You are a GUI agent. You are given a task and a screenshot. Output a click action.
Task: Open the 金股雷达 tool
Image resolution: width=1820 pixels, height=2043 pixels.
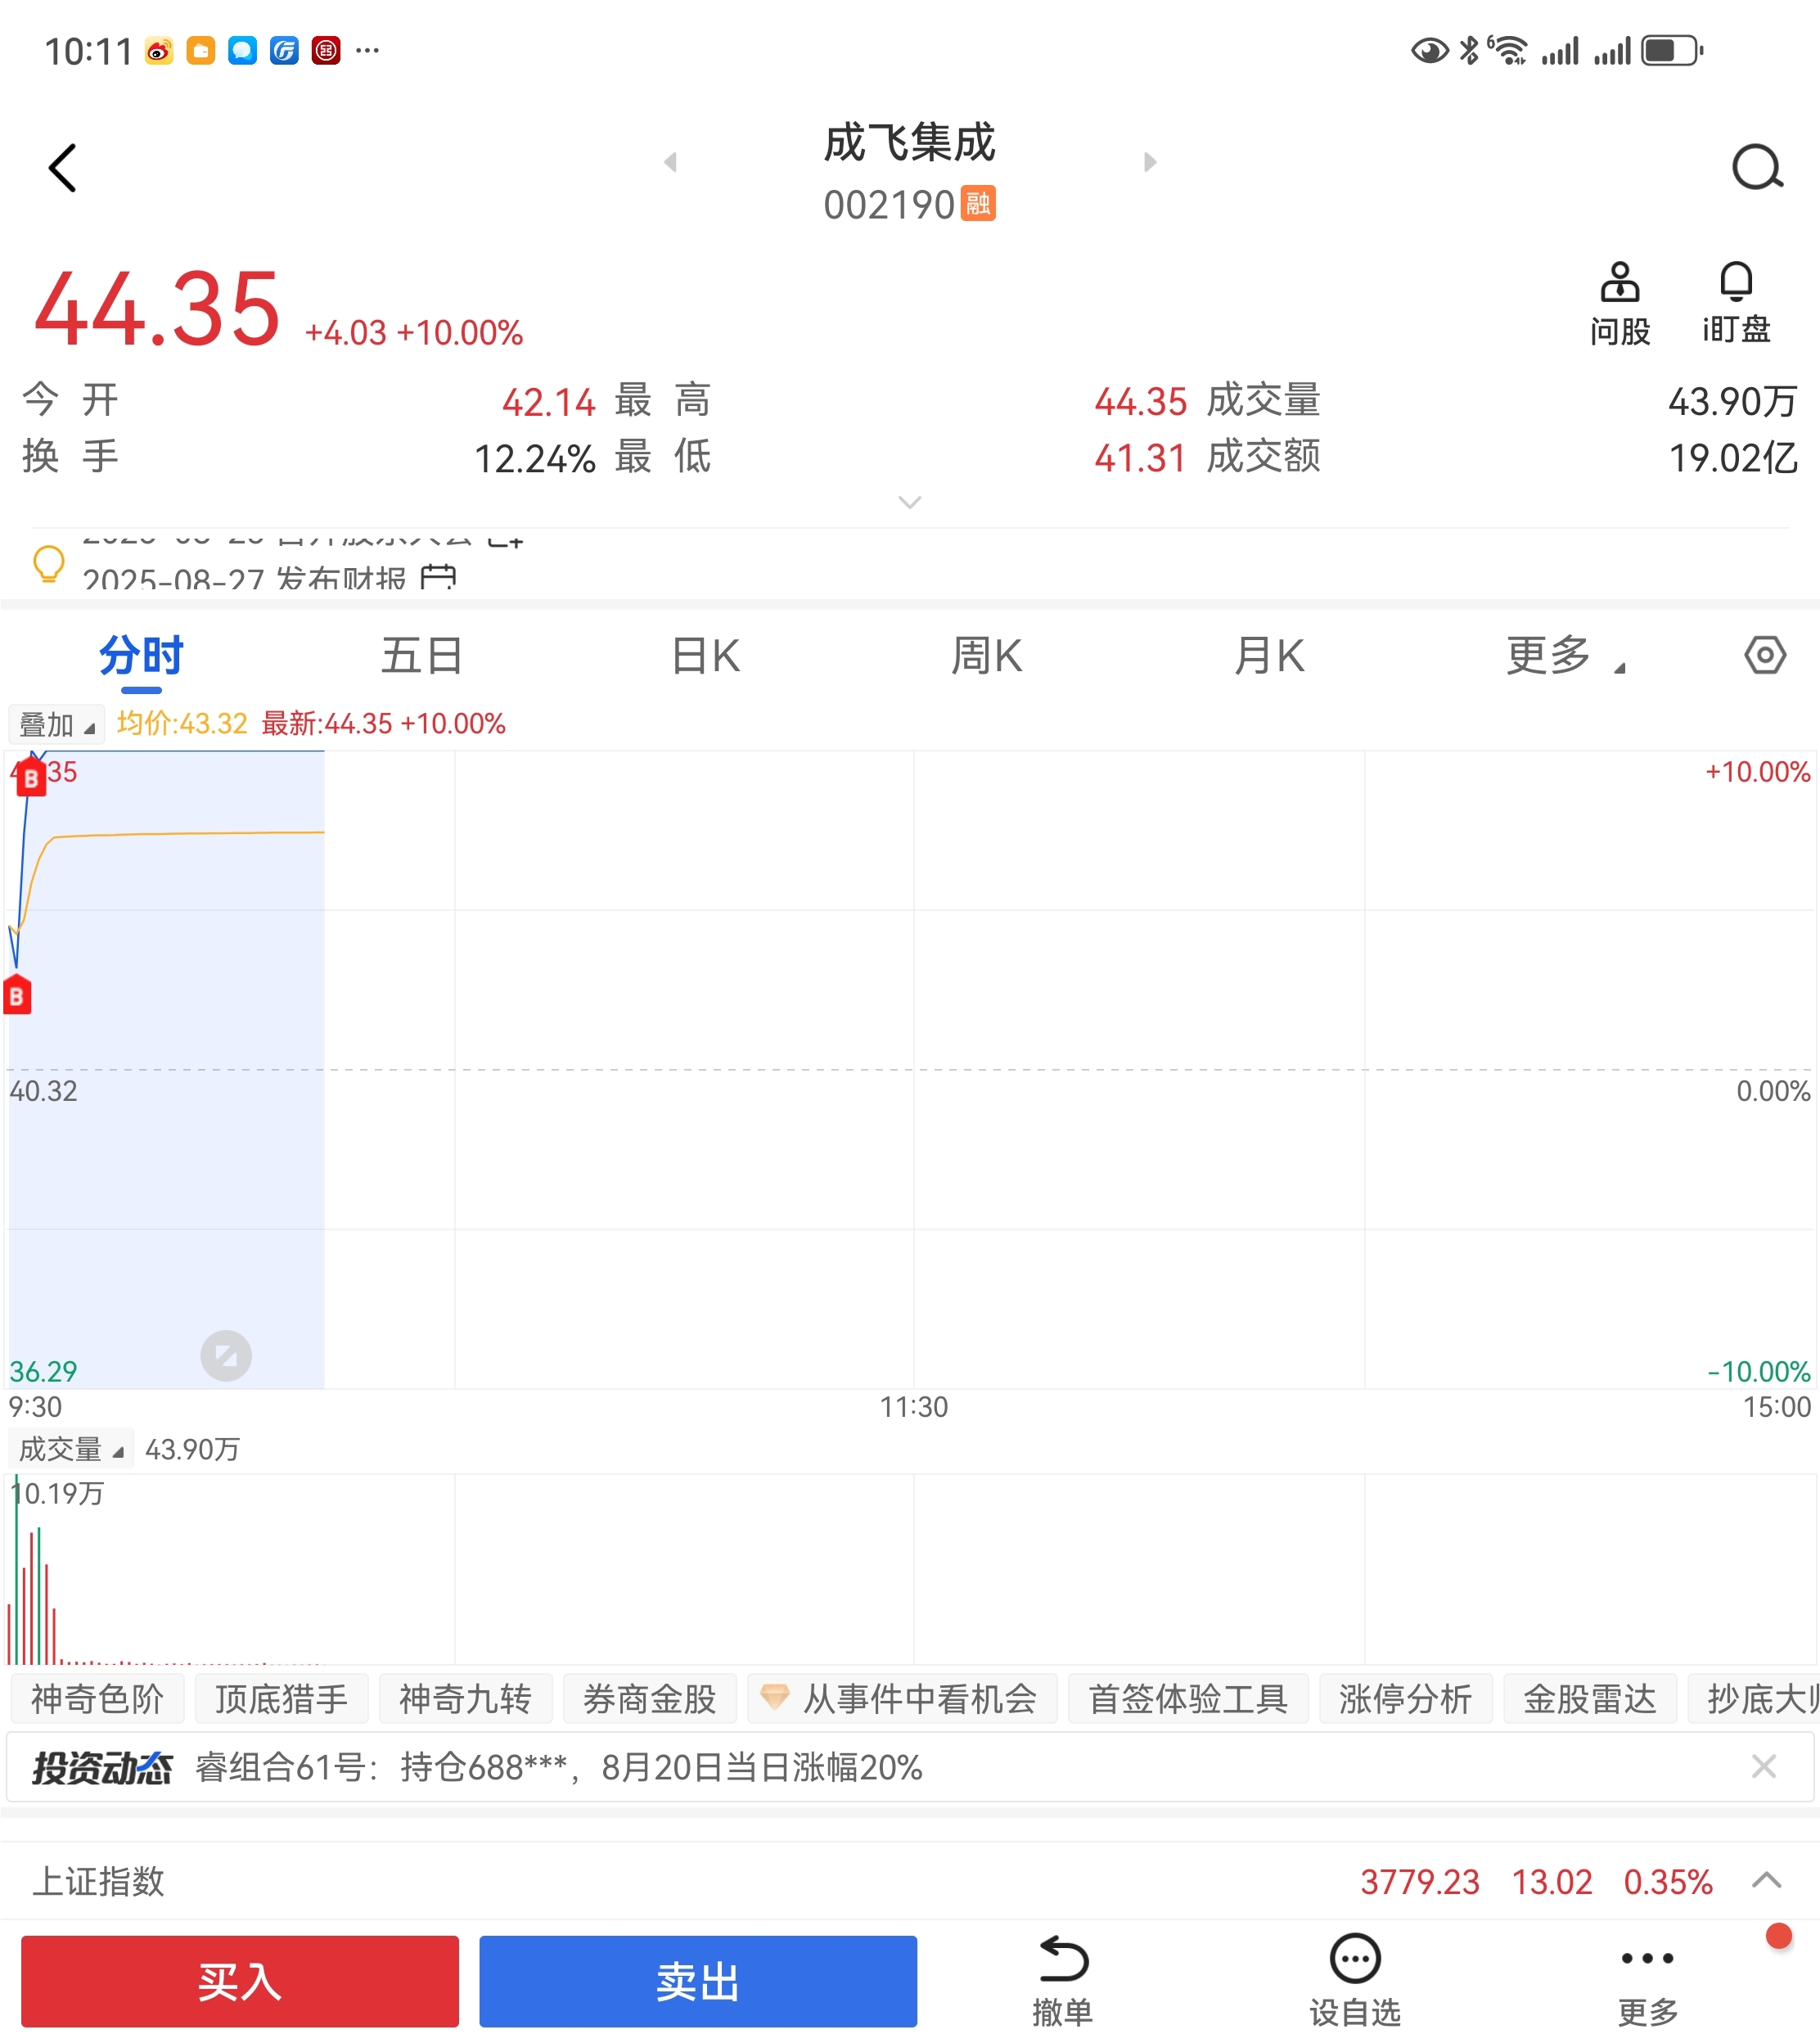coord(1590,1699)
